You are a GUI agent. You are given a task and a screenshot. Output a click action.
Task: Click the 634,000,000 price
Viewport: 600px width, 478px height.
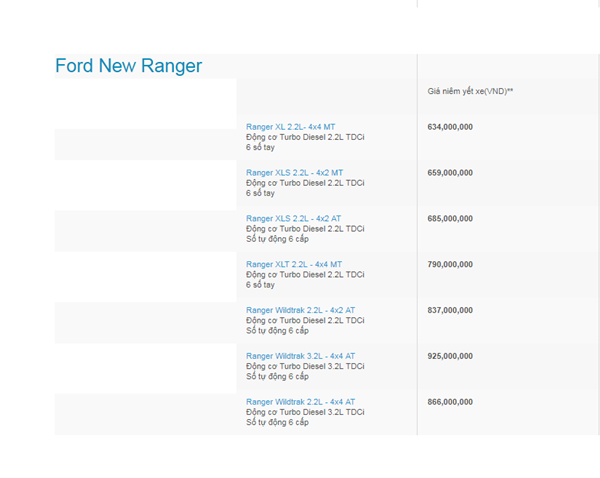450,127
